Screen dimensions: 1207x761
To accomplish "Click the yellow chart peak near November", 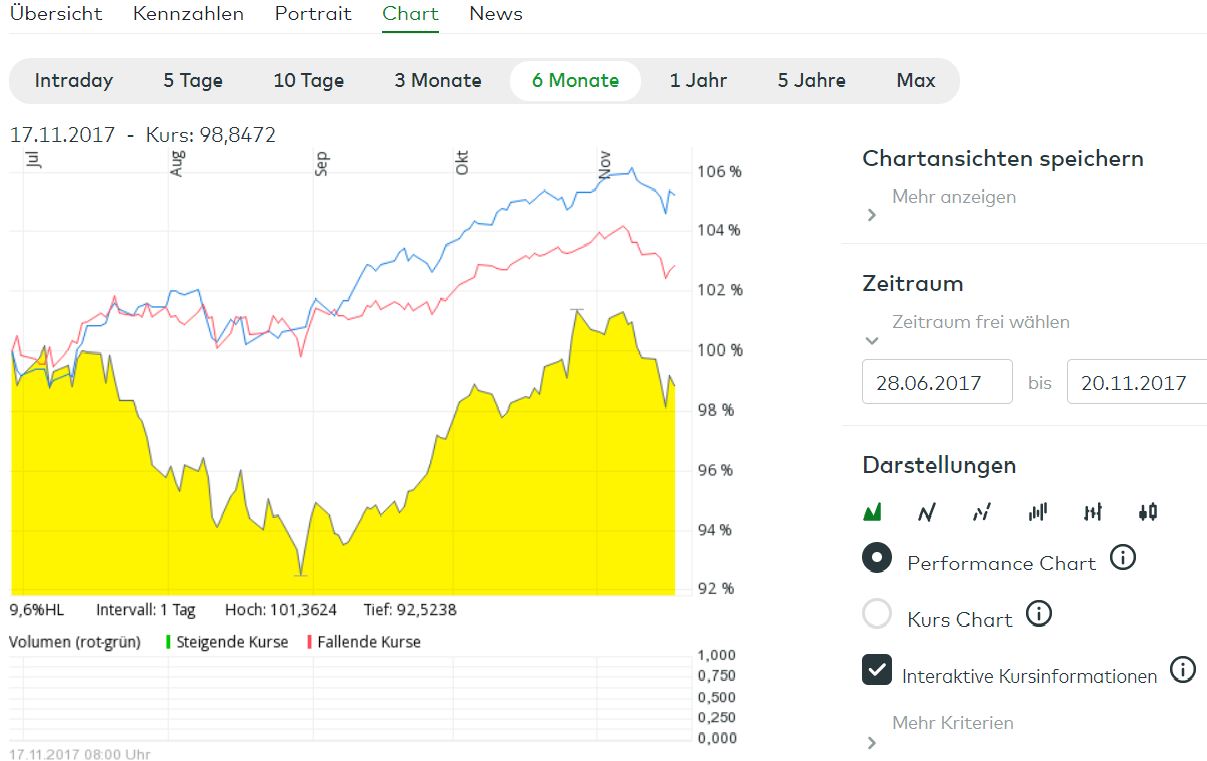I will pyautogui.click(x=576, y=313).
